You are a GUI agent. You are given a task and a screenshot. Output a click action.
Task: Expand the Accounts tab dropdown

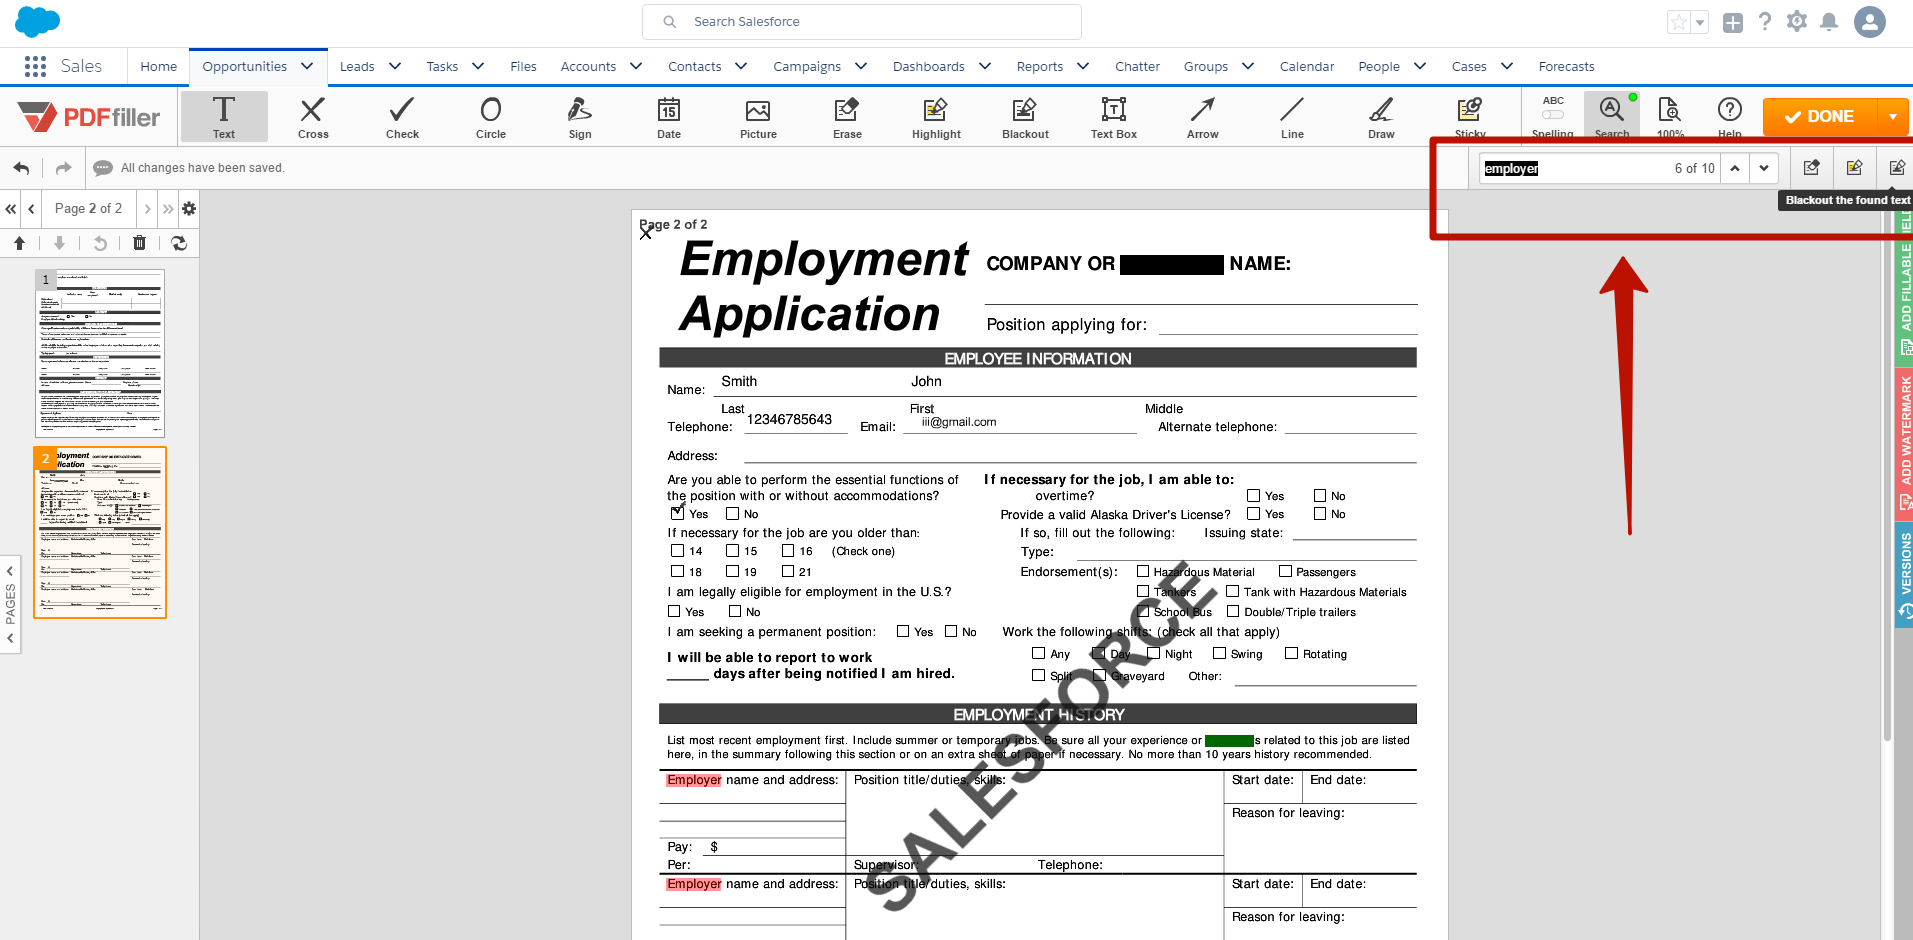(x=636, y=66)
